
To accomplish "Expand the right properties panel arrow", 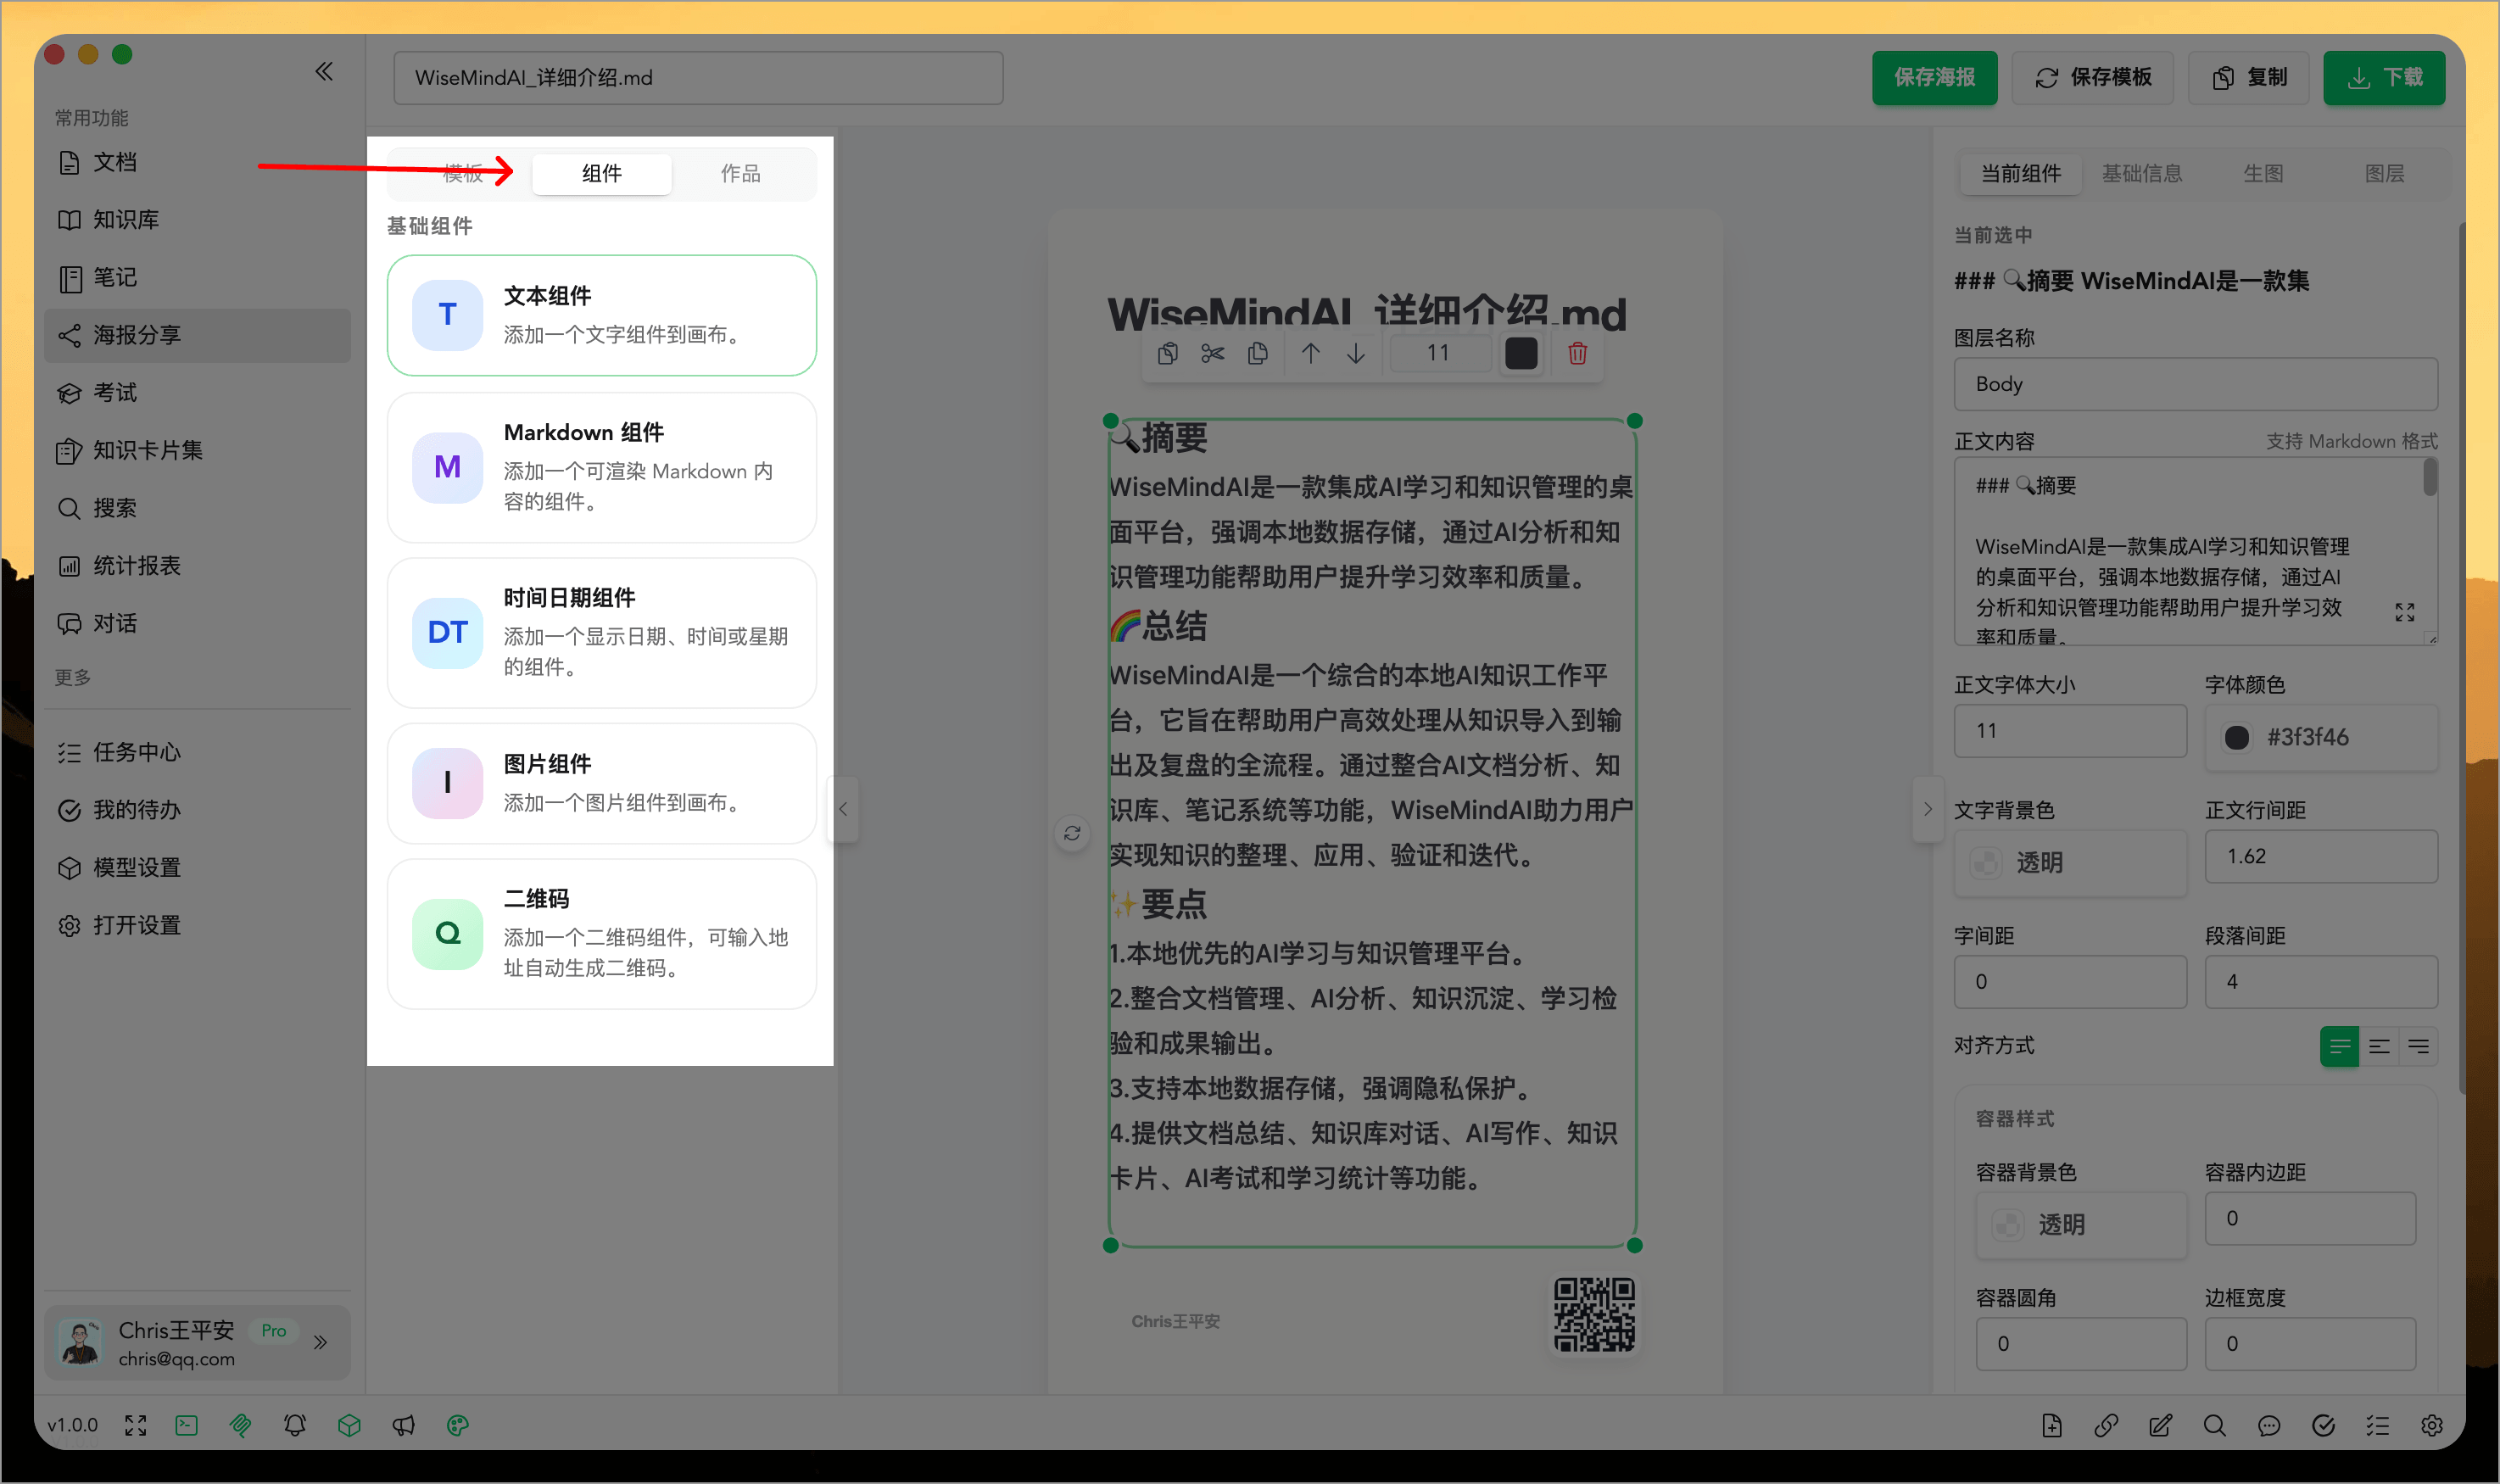I will coord(1928,808).
